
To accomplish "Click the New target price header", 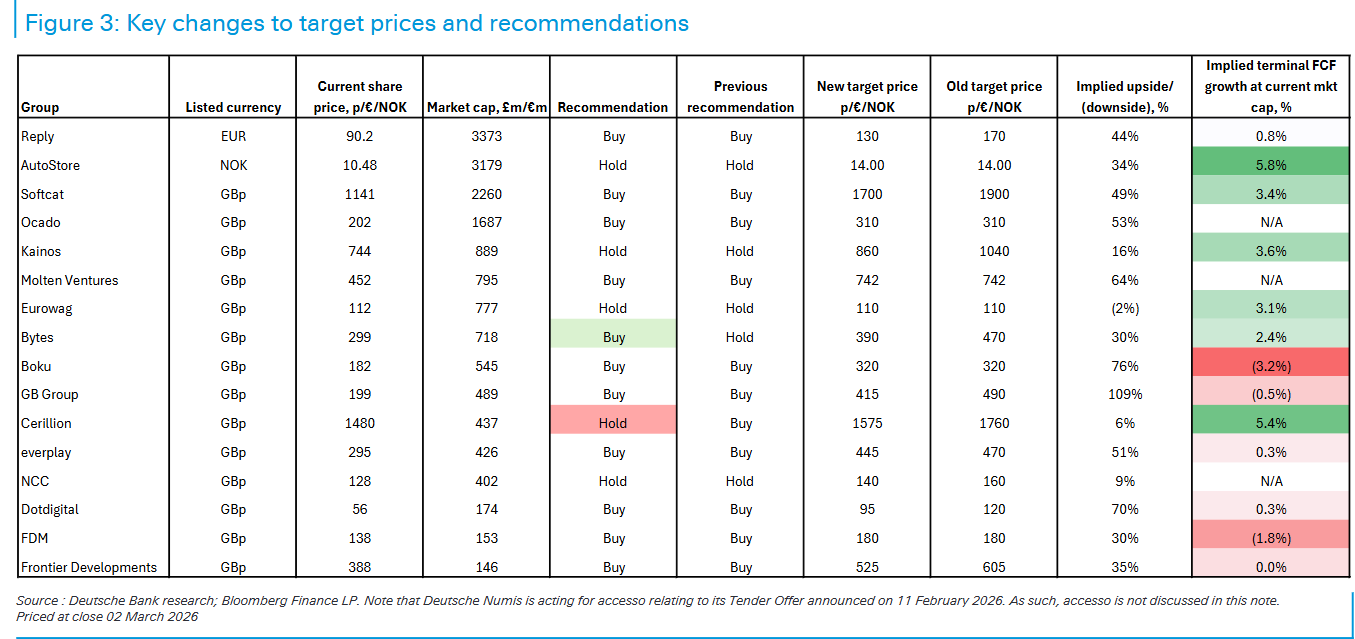I will [x=867, y=96].
